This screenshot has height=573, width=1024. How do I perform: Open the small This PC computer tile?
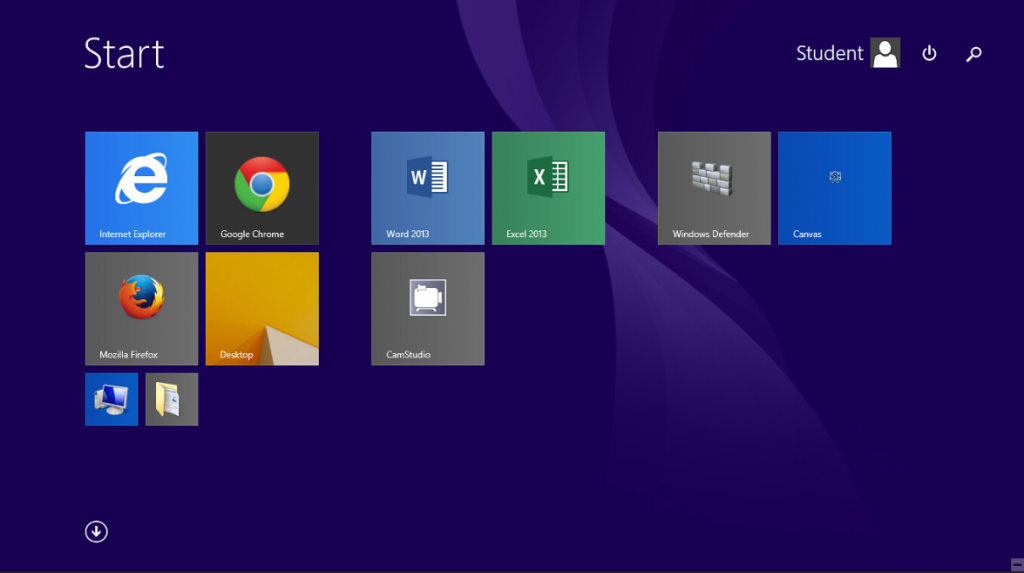(x=112, y=399)
